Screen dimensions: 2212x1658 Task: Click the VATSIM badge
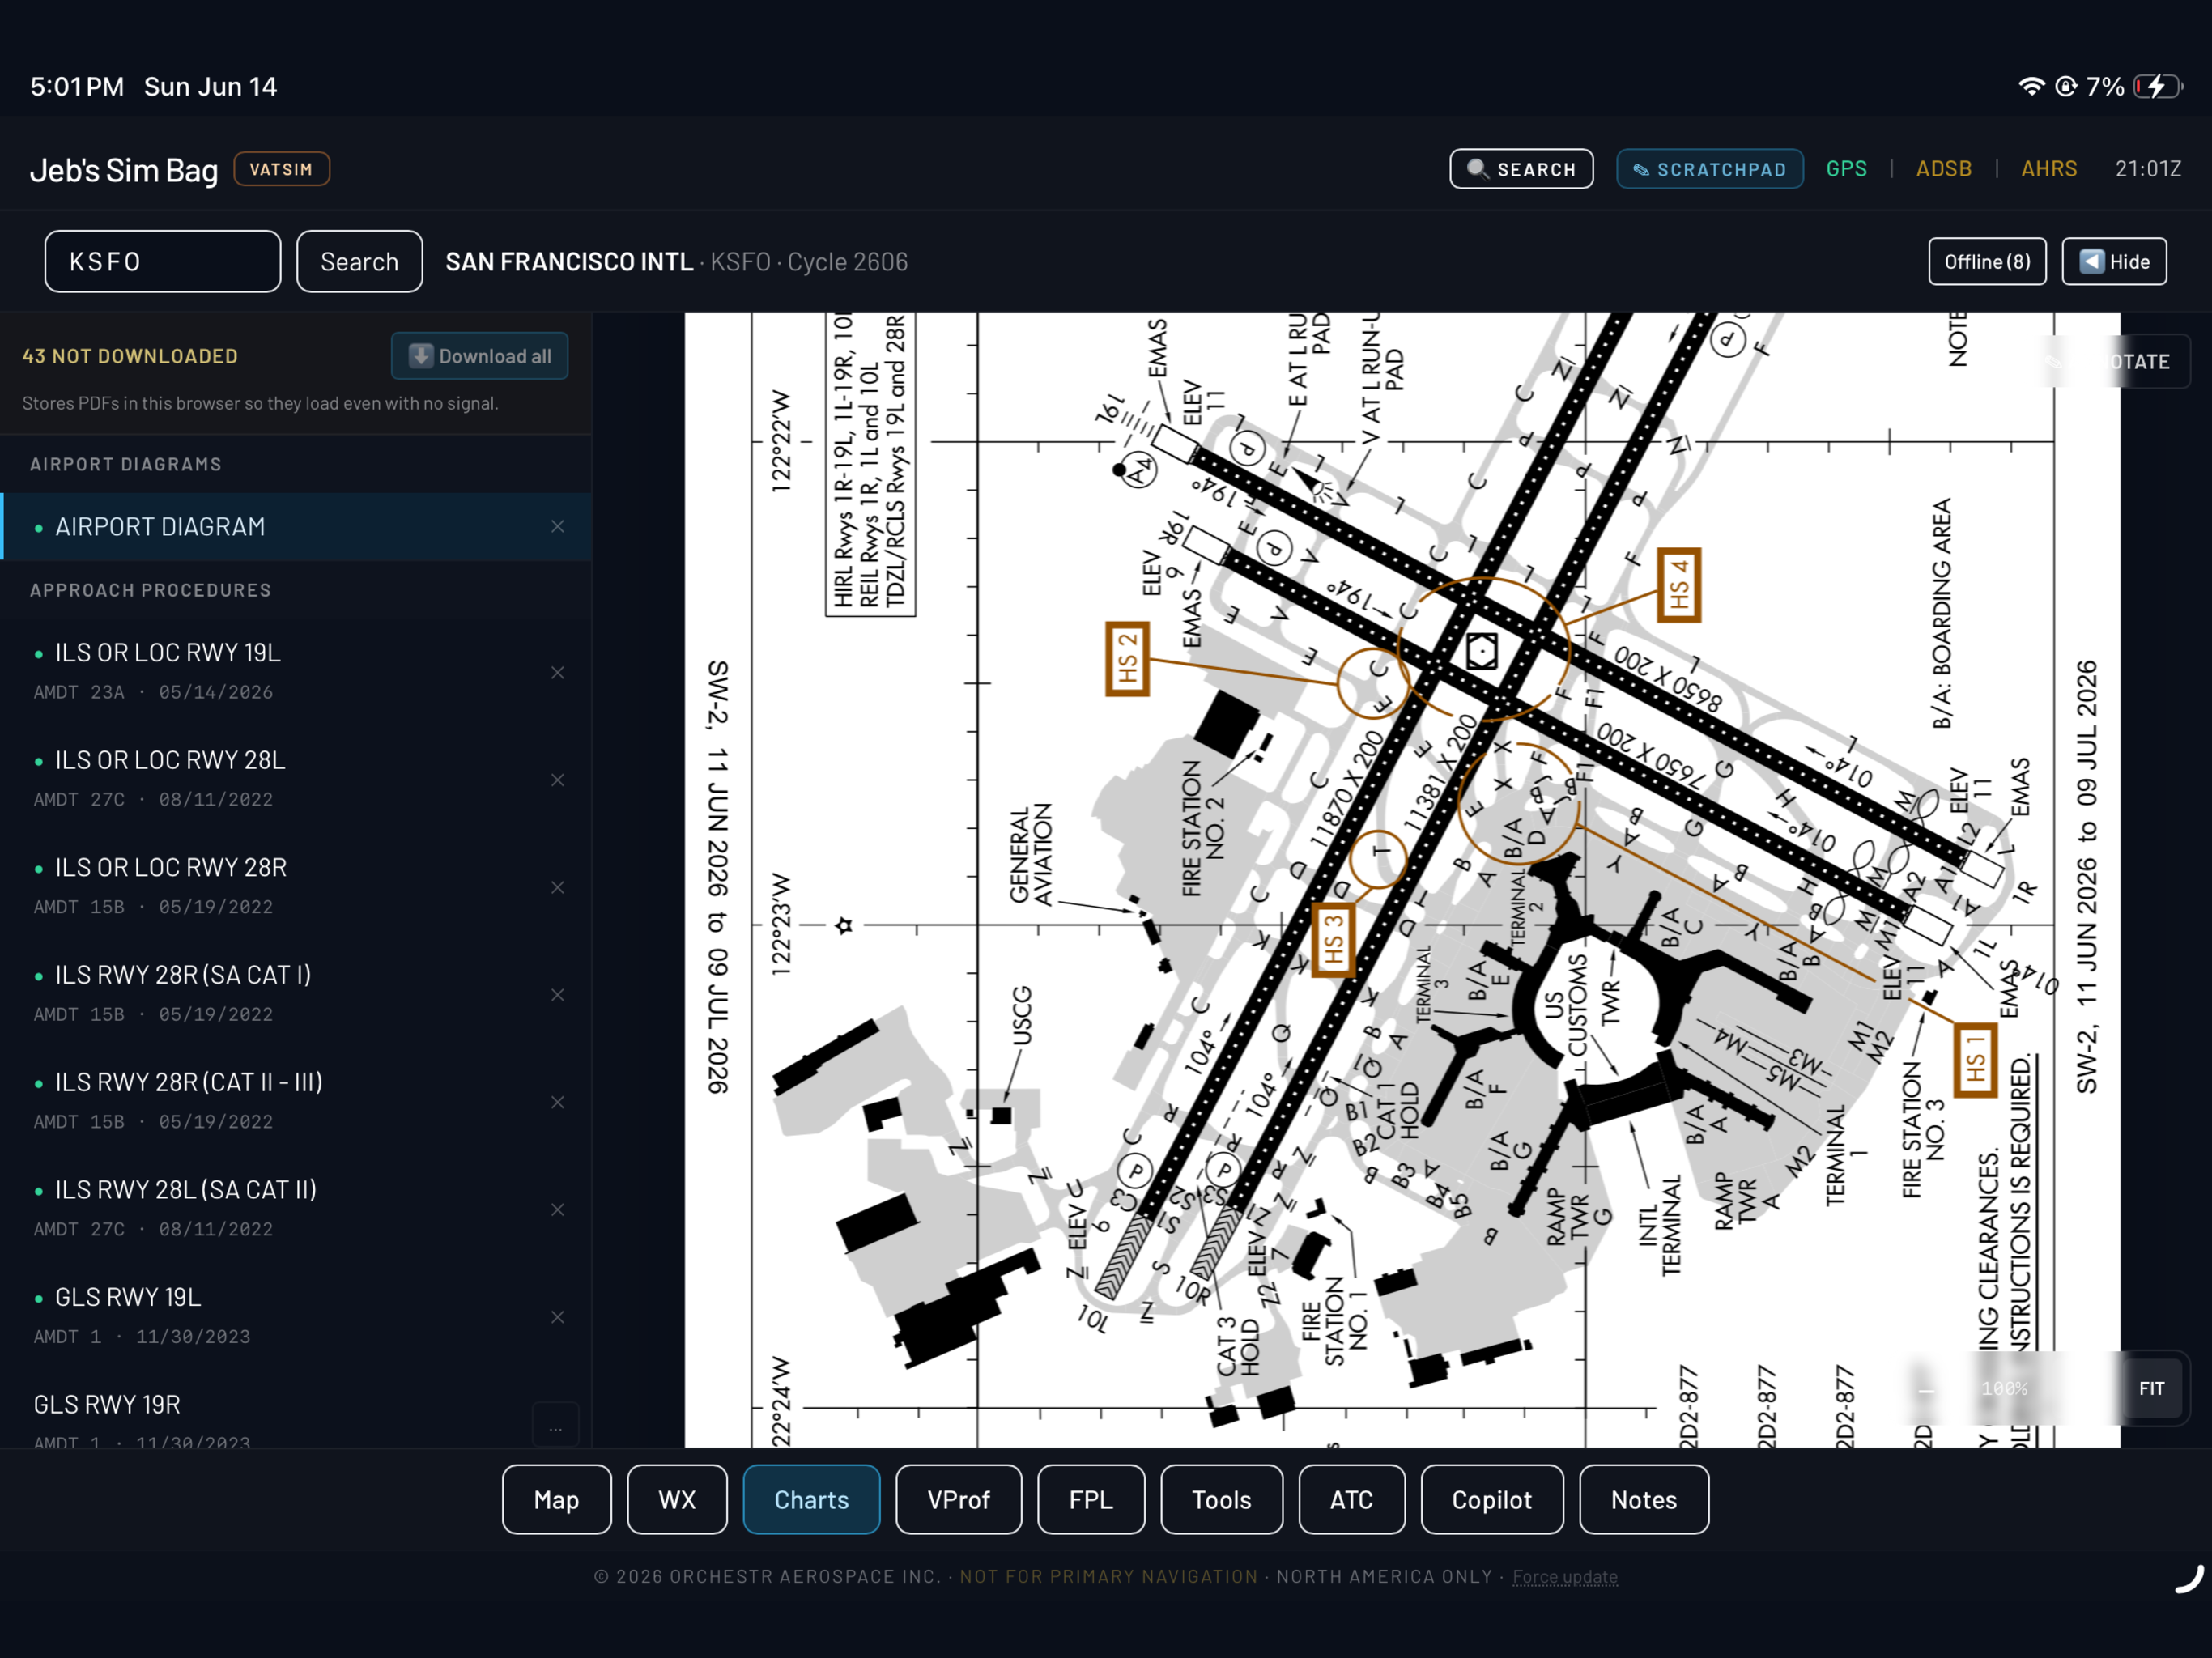(x=281, y=169)
